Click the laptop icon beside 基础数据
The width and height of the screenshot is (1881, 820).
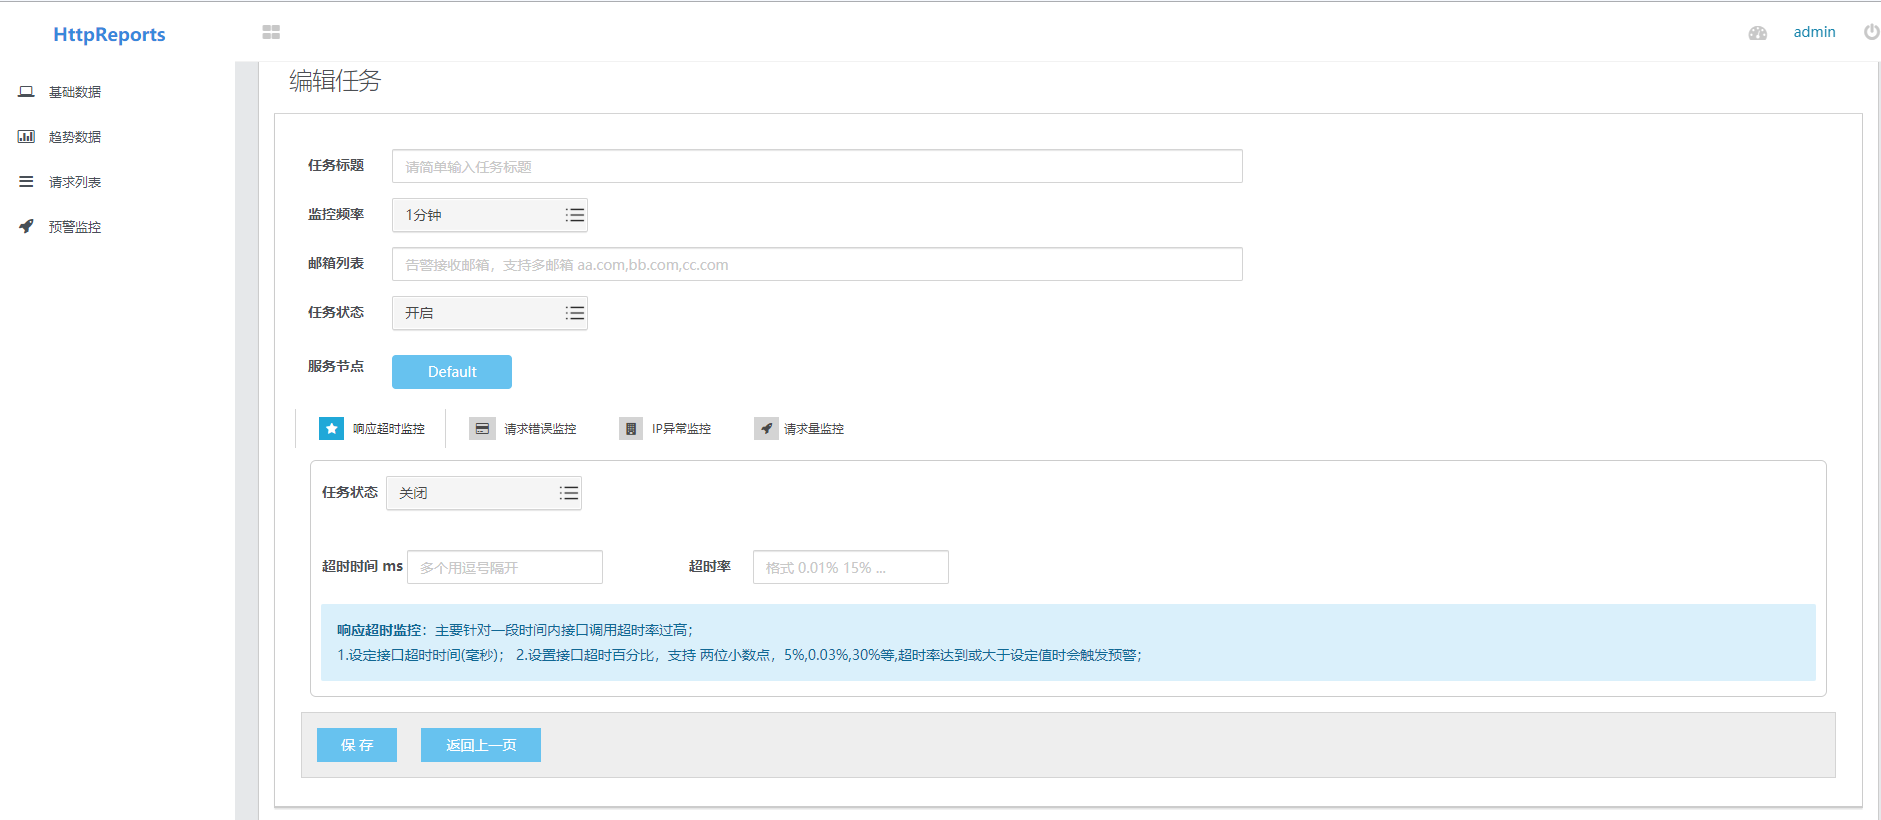point(26,92)
